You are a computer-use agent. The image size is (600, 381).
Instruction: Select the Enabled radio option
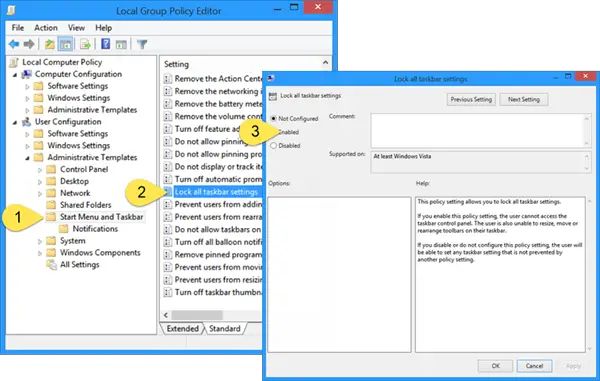pos(288,132)
